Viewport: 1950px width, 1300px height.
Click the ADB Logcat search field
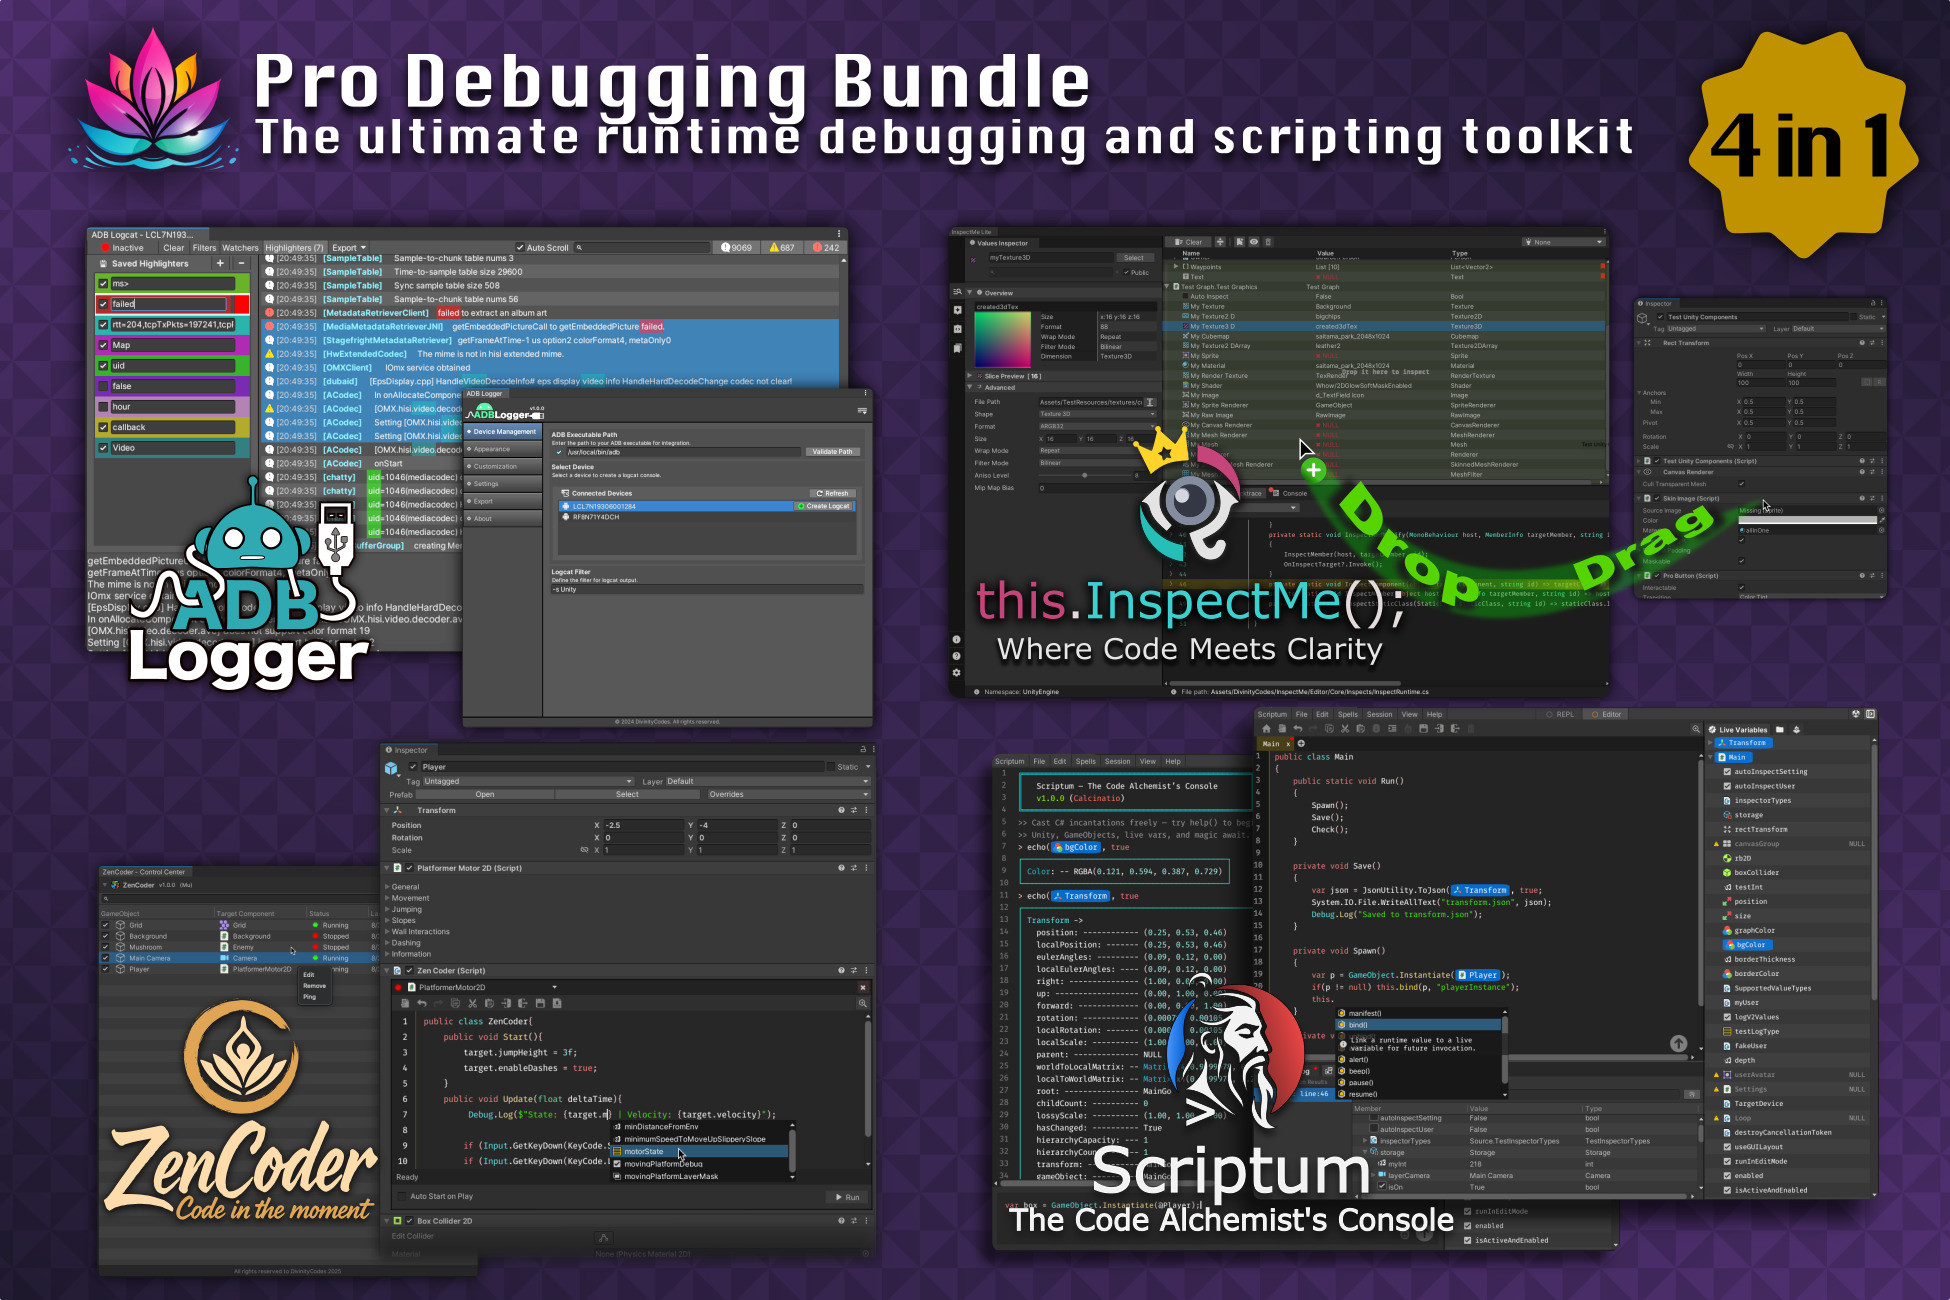pos(641,247)
